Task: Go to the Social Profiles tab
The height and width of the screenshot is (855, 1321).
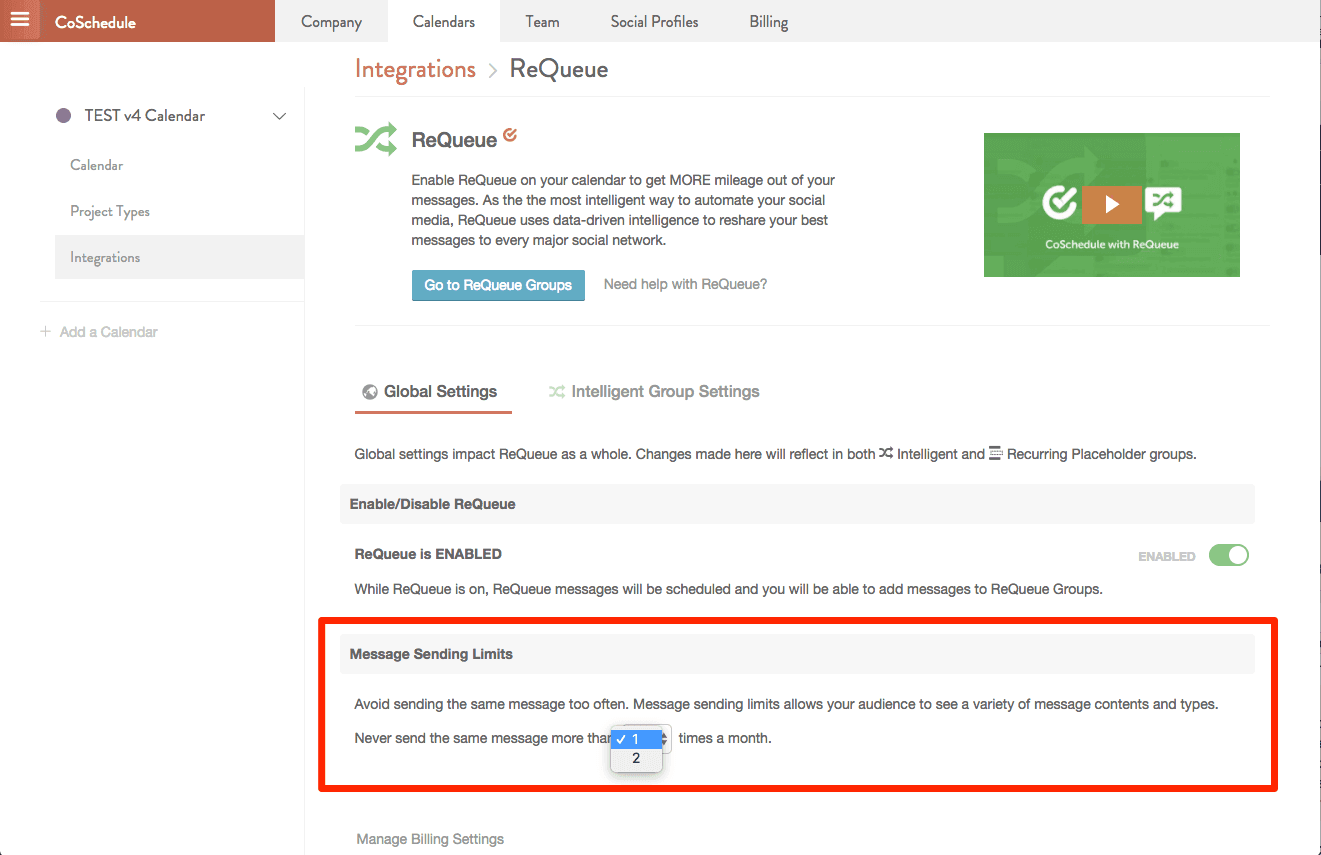Action: pyautogui.click(x=654, y=21)
